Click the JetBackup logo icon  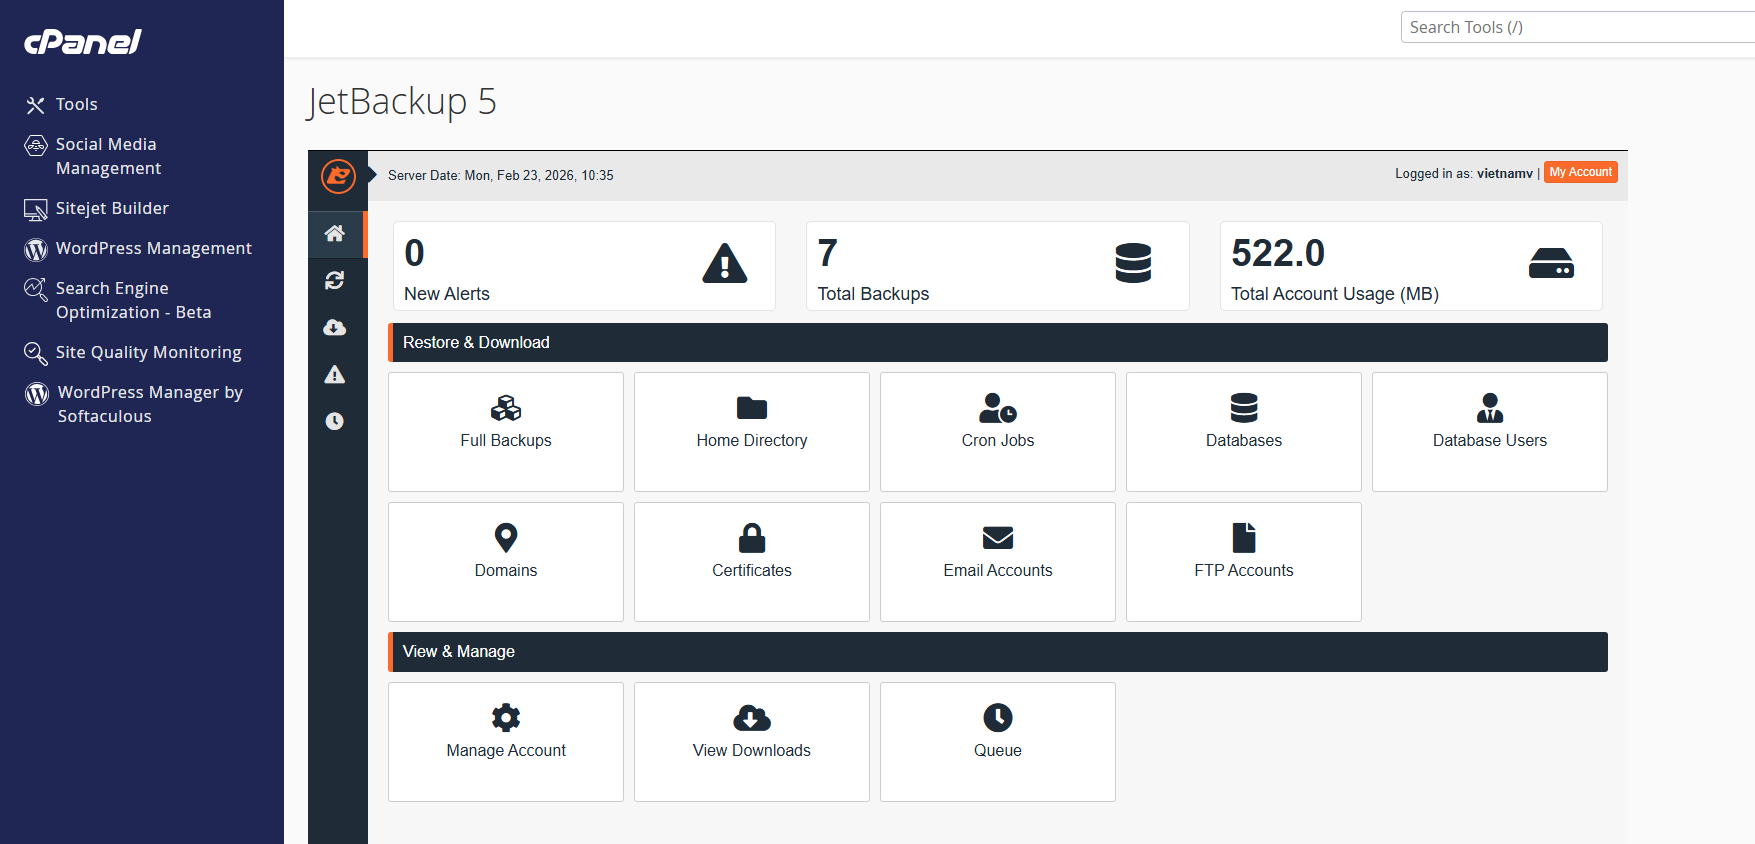[x=338, y=176]
